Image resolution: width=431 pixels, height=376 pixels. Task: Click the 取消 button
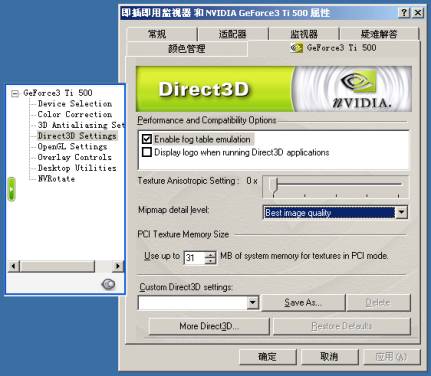pos(330,357)
